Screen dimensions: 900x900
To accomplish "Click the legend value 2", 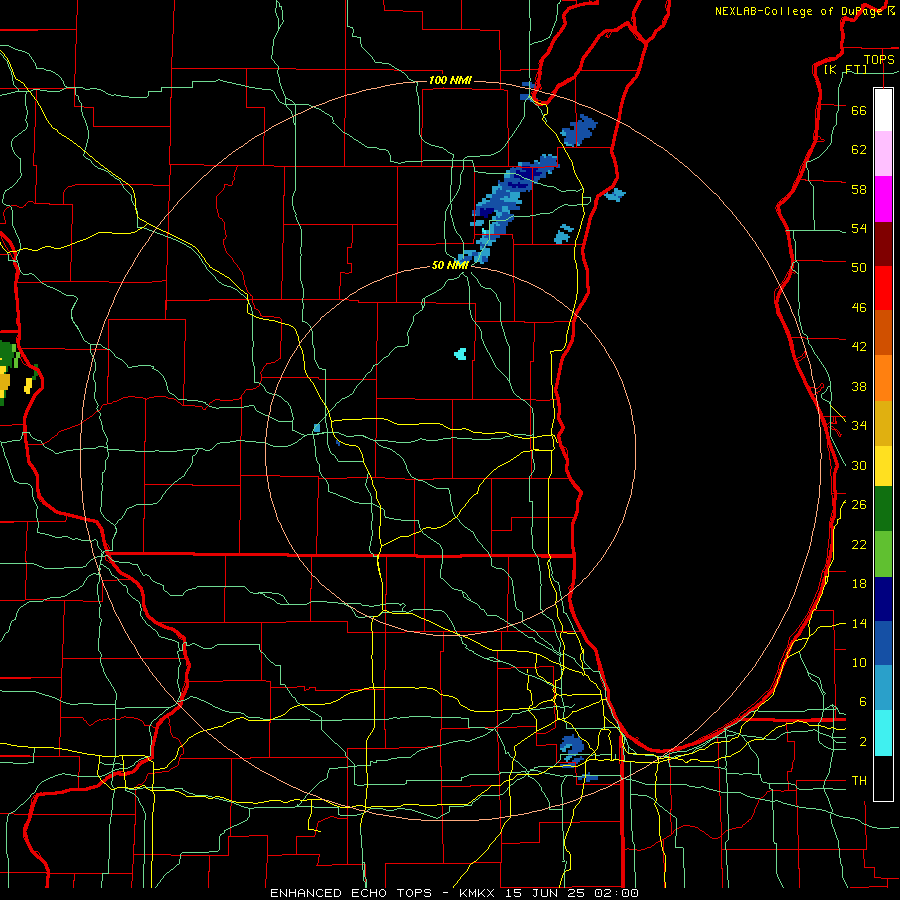I will tap(862, 742).
